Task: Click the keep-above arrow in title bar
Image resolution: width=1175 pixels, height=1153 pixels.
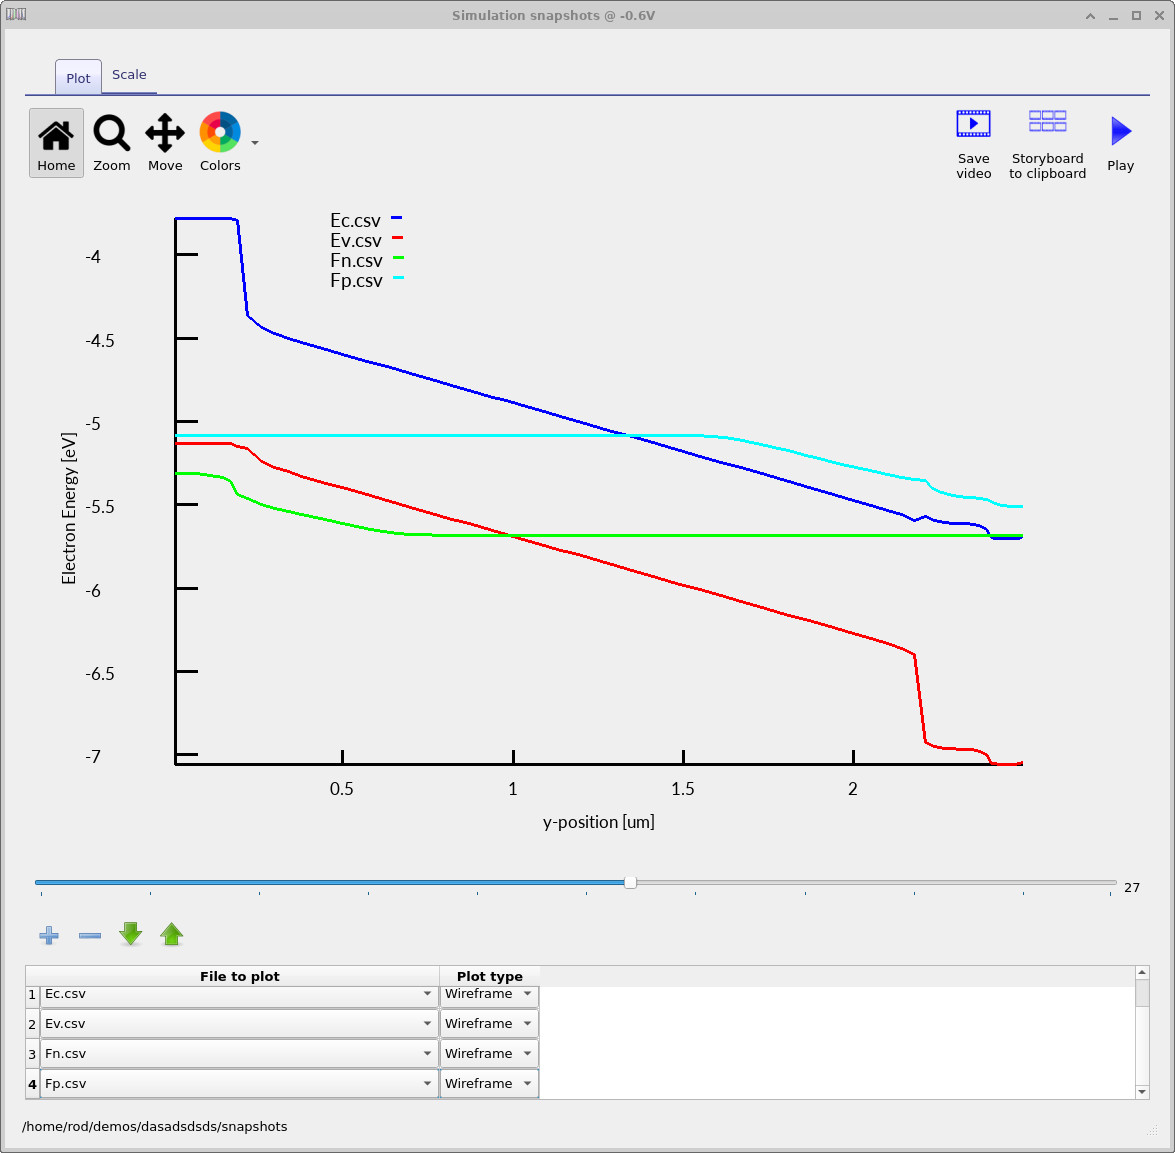Action: pos(1090,16)
